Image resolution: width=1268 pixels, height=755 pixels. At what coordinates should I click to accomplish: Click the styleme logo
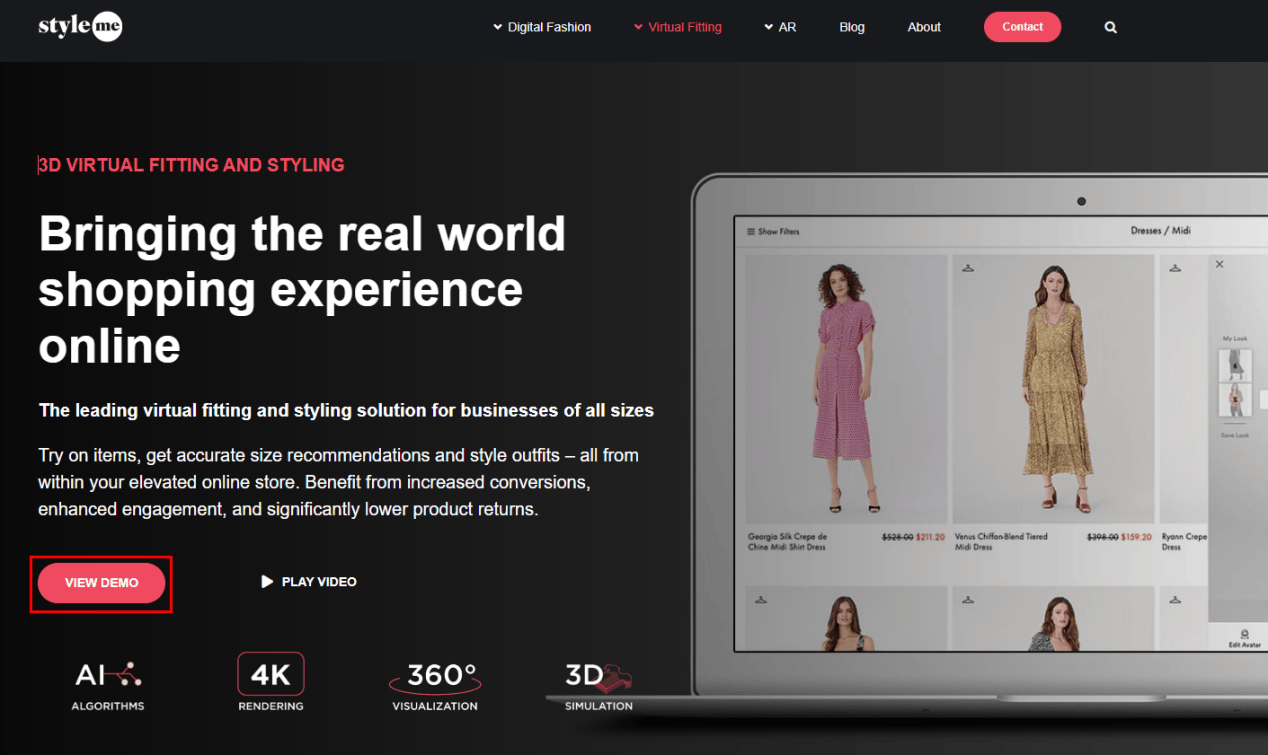(x=80, y=27)
